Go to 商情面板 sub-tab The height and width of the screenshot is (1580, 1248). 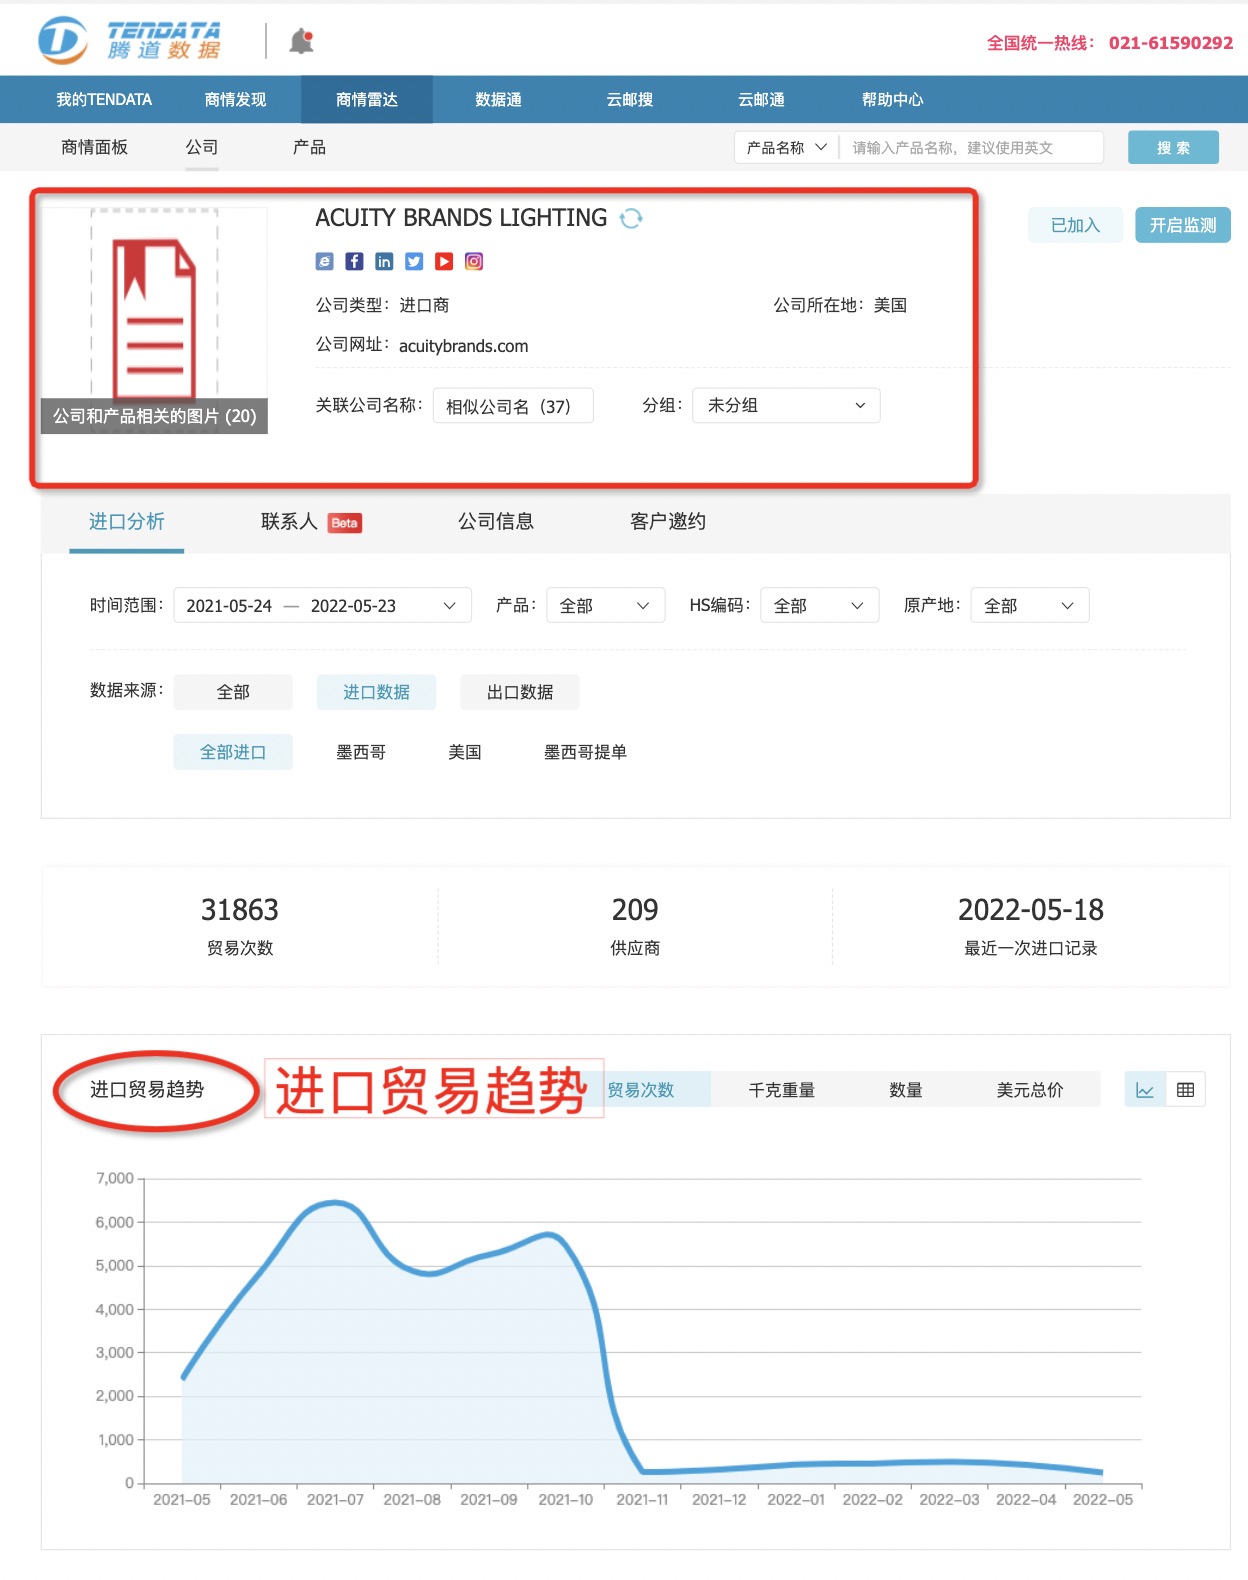(94, 147)
